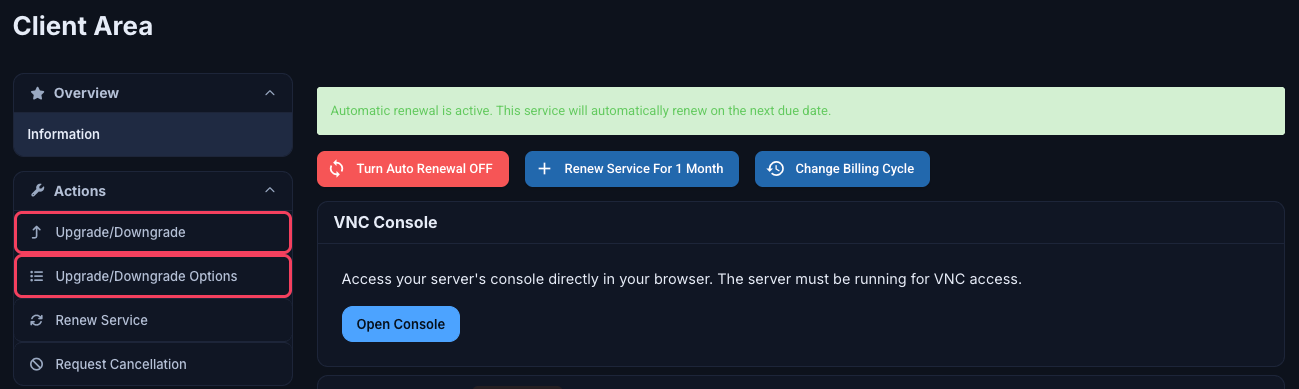This screenshot has width=1299, height=389.
Task: Open the VNC Console
Action: 401,324
